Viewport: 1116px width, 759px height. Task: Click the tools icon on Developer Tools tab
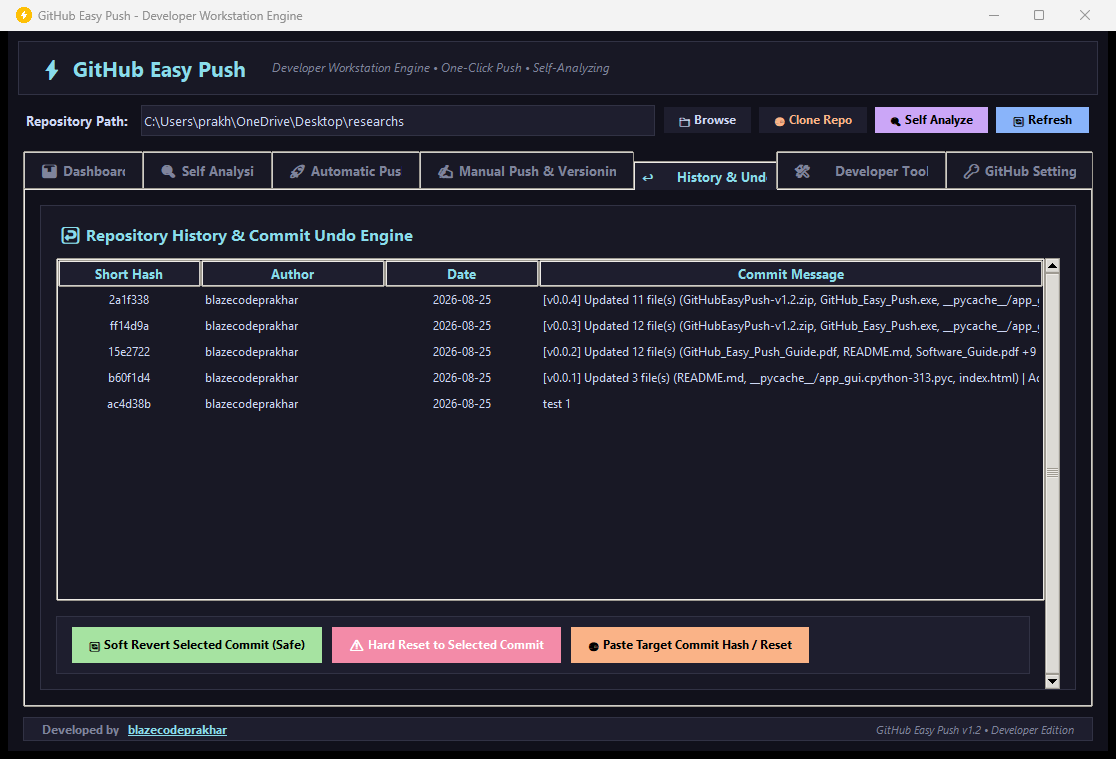click(802, 171)
